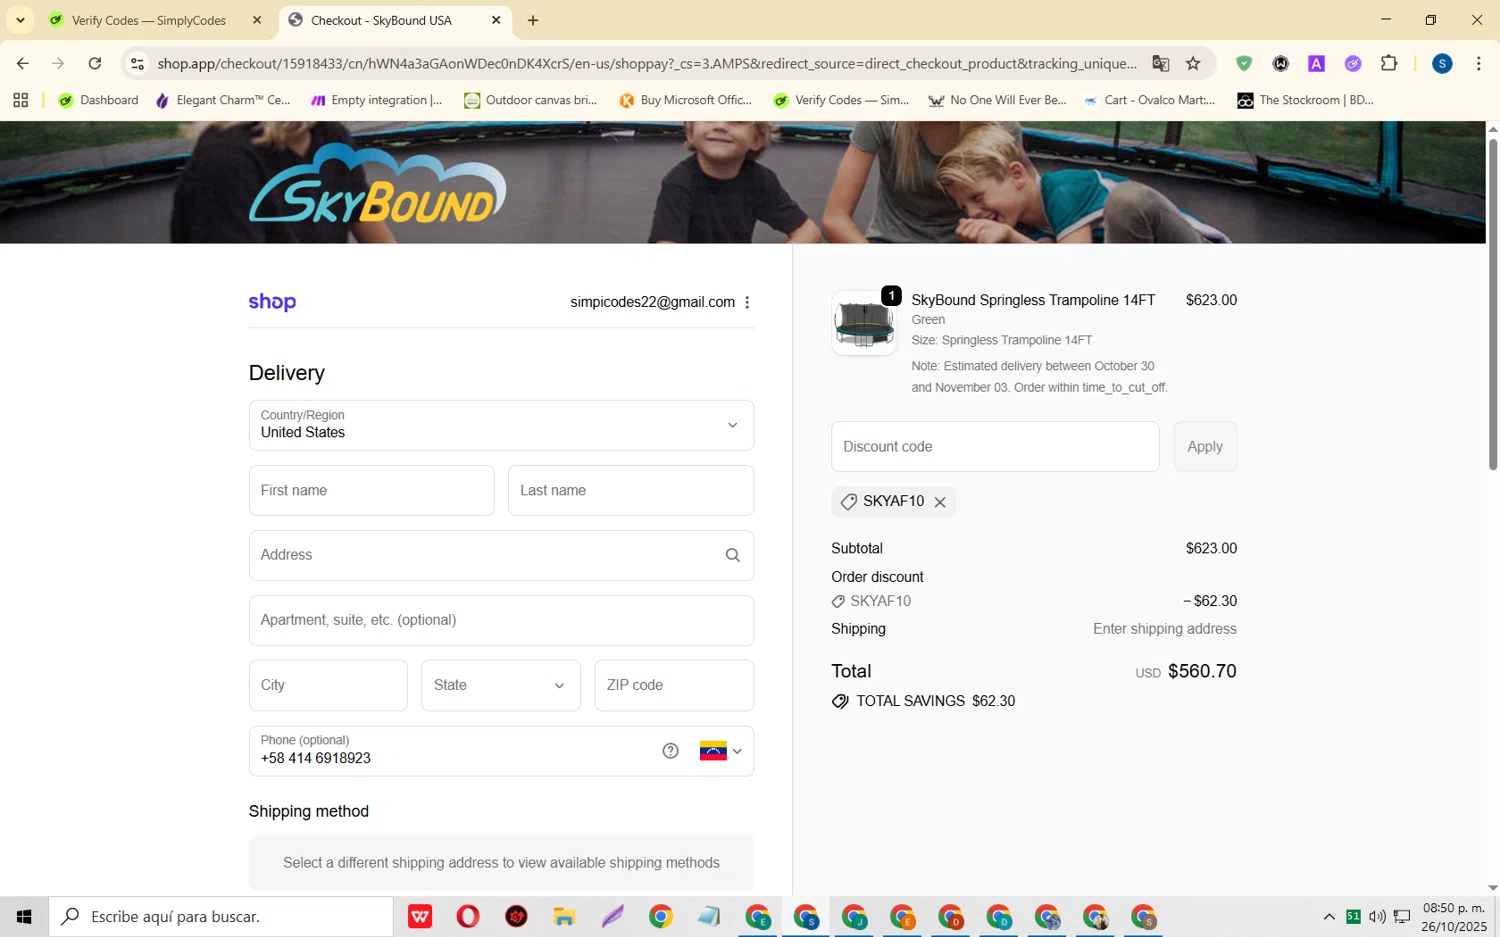Click the ZIP code field
Screen dimensions: 1500x937
tap(674, 685)
